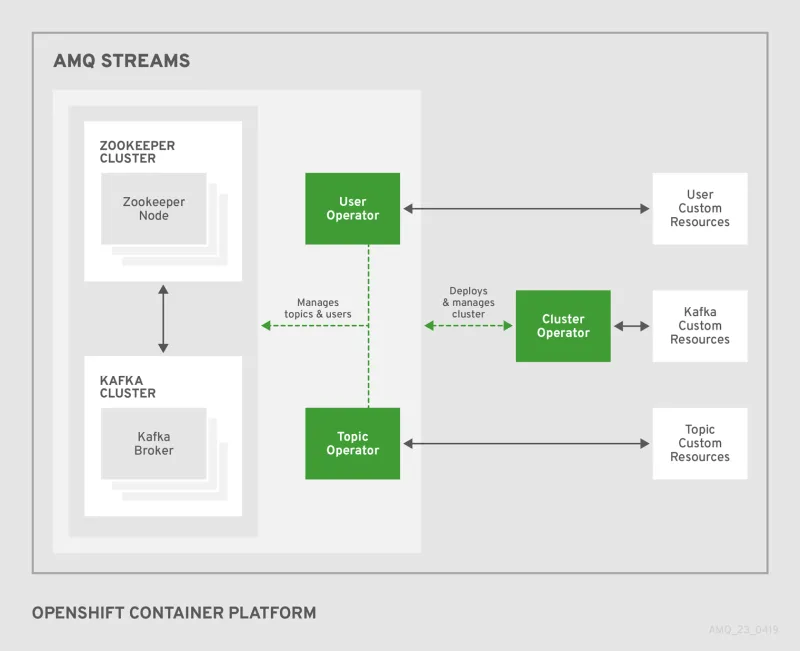This screenshot has height=651, width=800.
Task: Open the User Custom Resources box
Action: [700, 208]
